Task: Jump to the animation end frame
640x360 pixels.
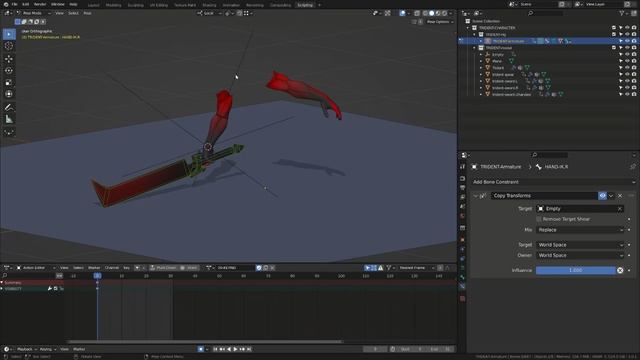Action: 249,349
